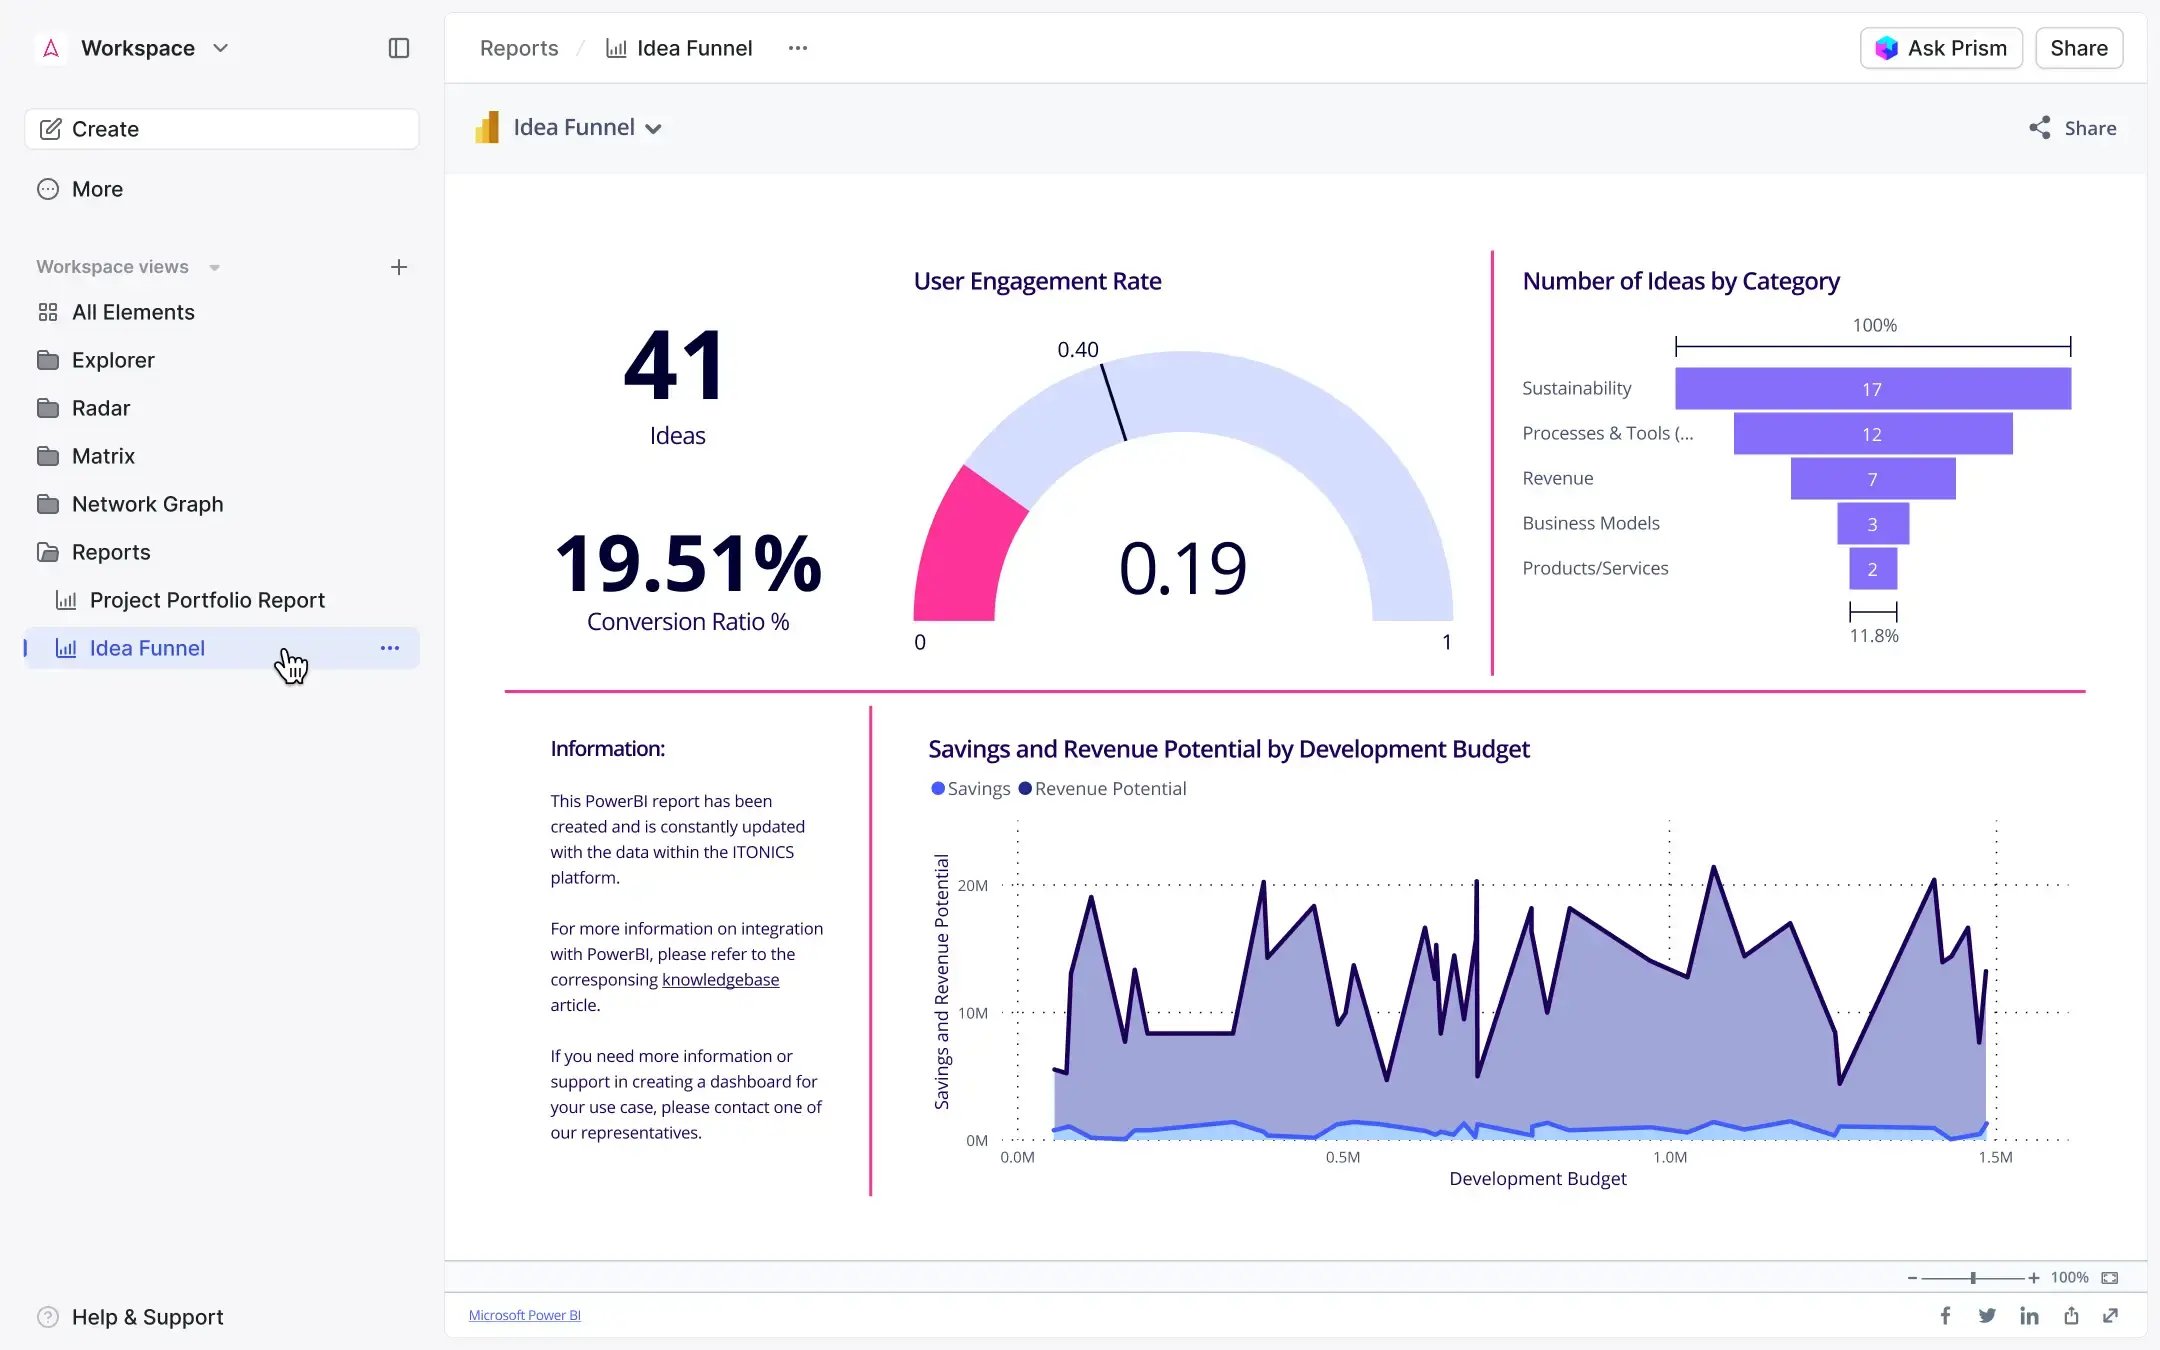Open the All Elements view
The image size is (2160, 1350).
(115, 312)
